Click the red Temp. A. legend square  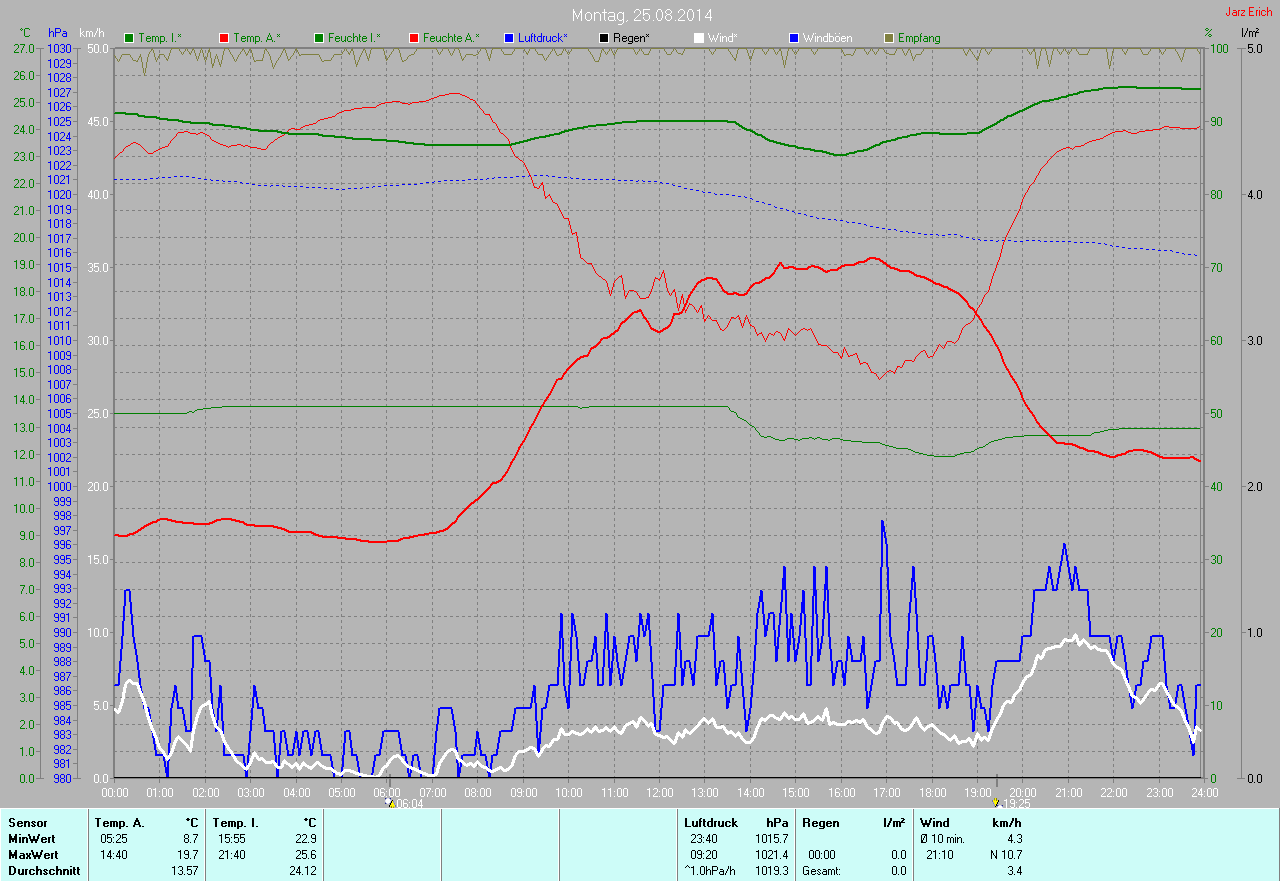(224, 38)
